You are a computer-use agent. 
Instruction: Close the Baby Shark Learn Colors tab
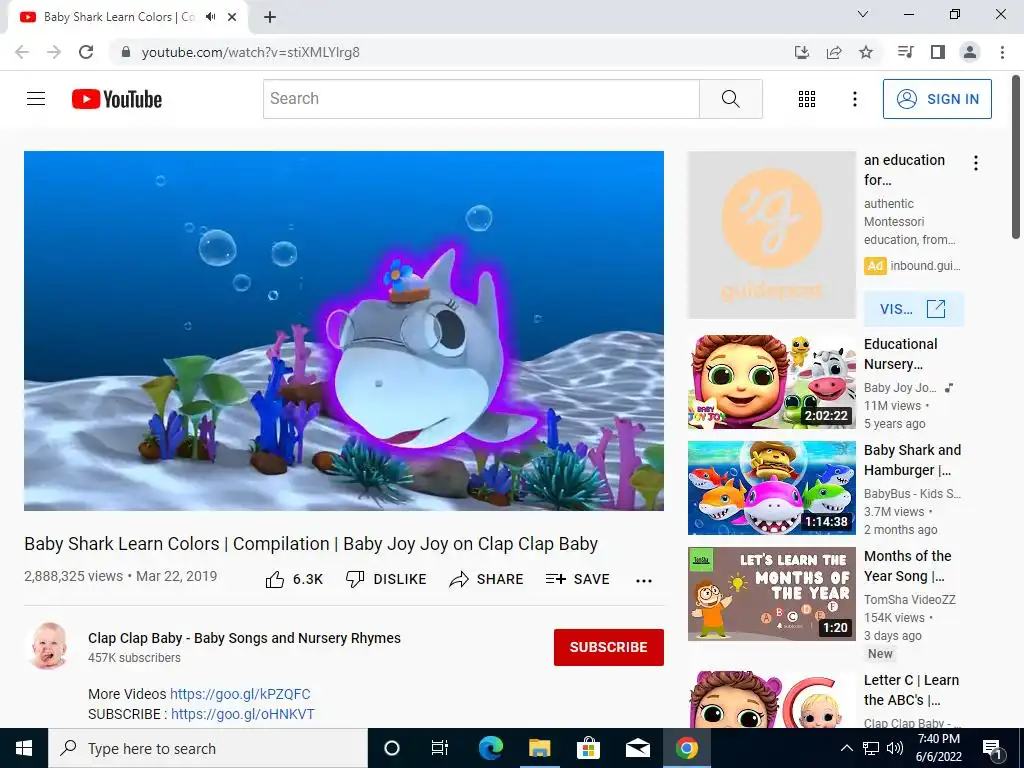pos(232,17)
